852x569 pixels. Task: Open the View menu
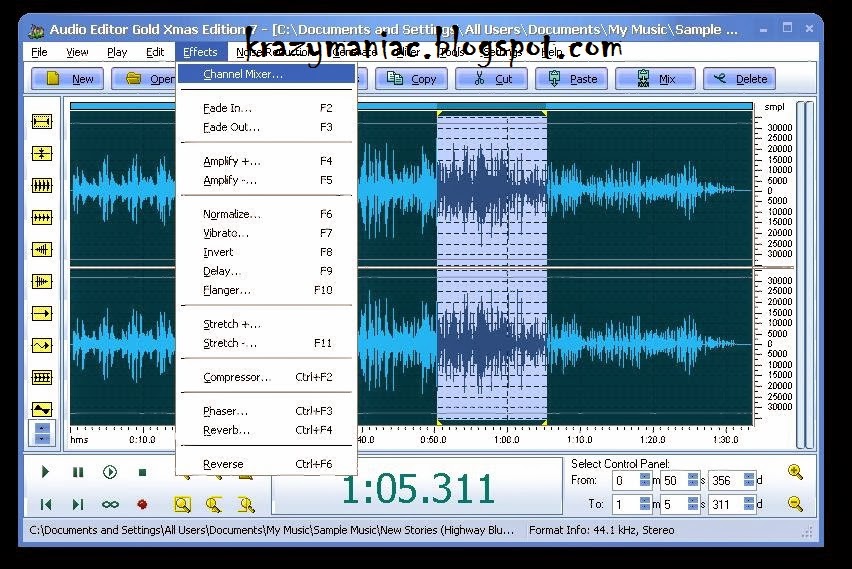point(77,52)
